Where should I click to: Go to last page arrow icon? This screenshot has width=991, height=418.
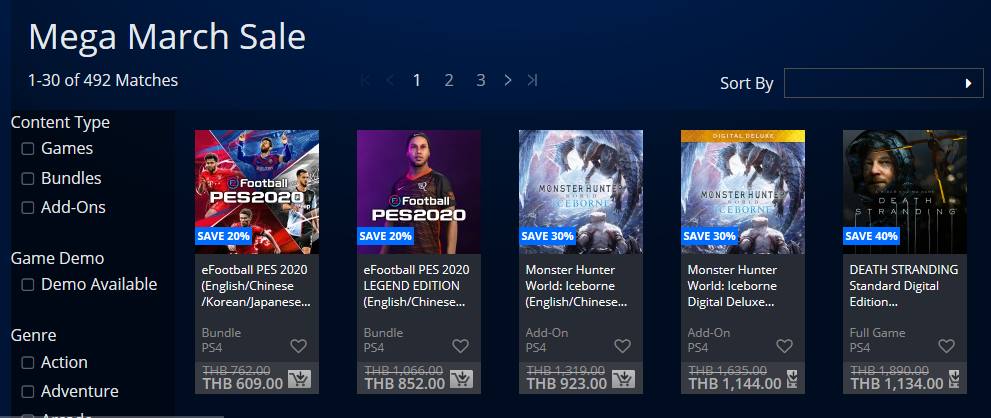(x=532, y=80)
